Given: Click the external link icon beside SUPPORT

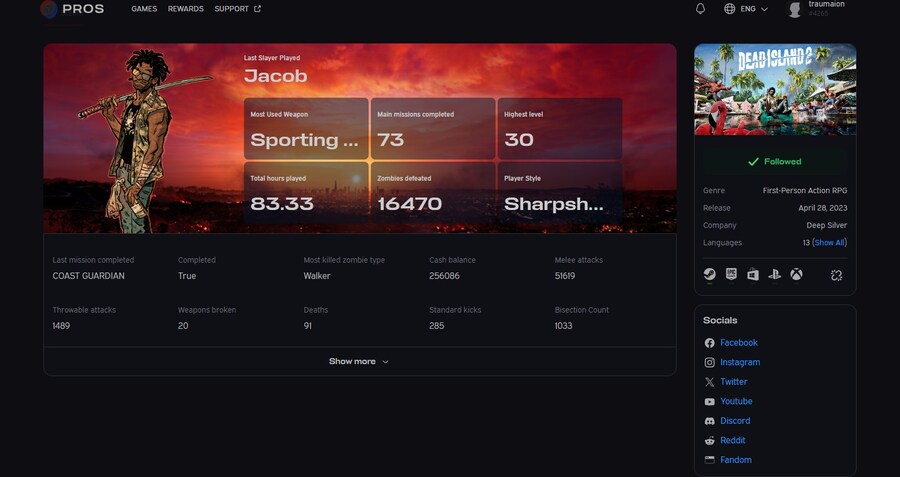Looking at the screenshot, I should pyautogui.click(x=257, y=9).
